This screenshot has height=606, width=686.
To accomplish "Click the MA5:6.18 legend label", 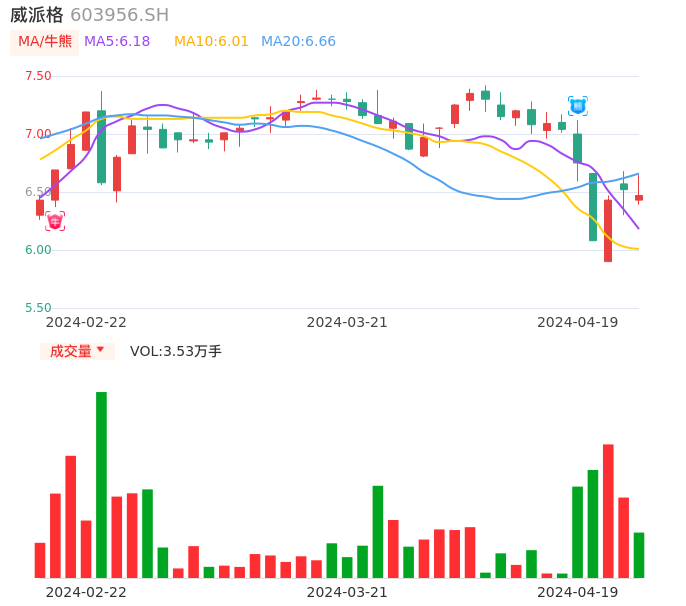I will point(117,42).
